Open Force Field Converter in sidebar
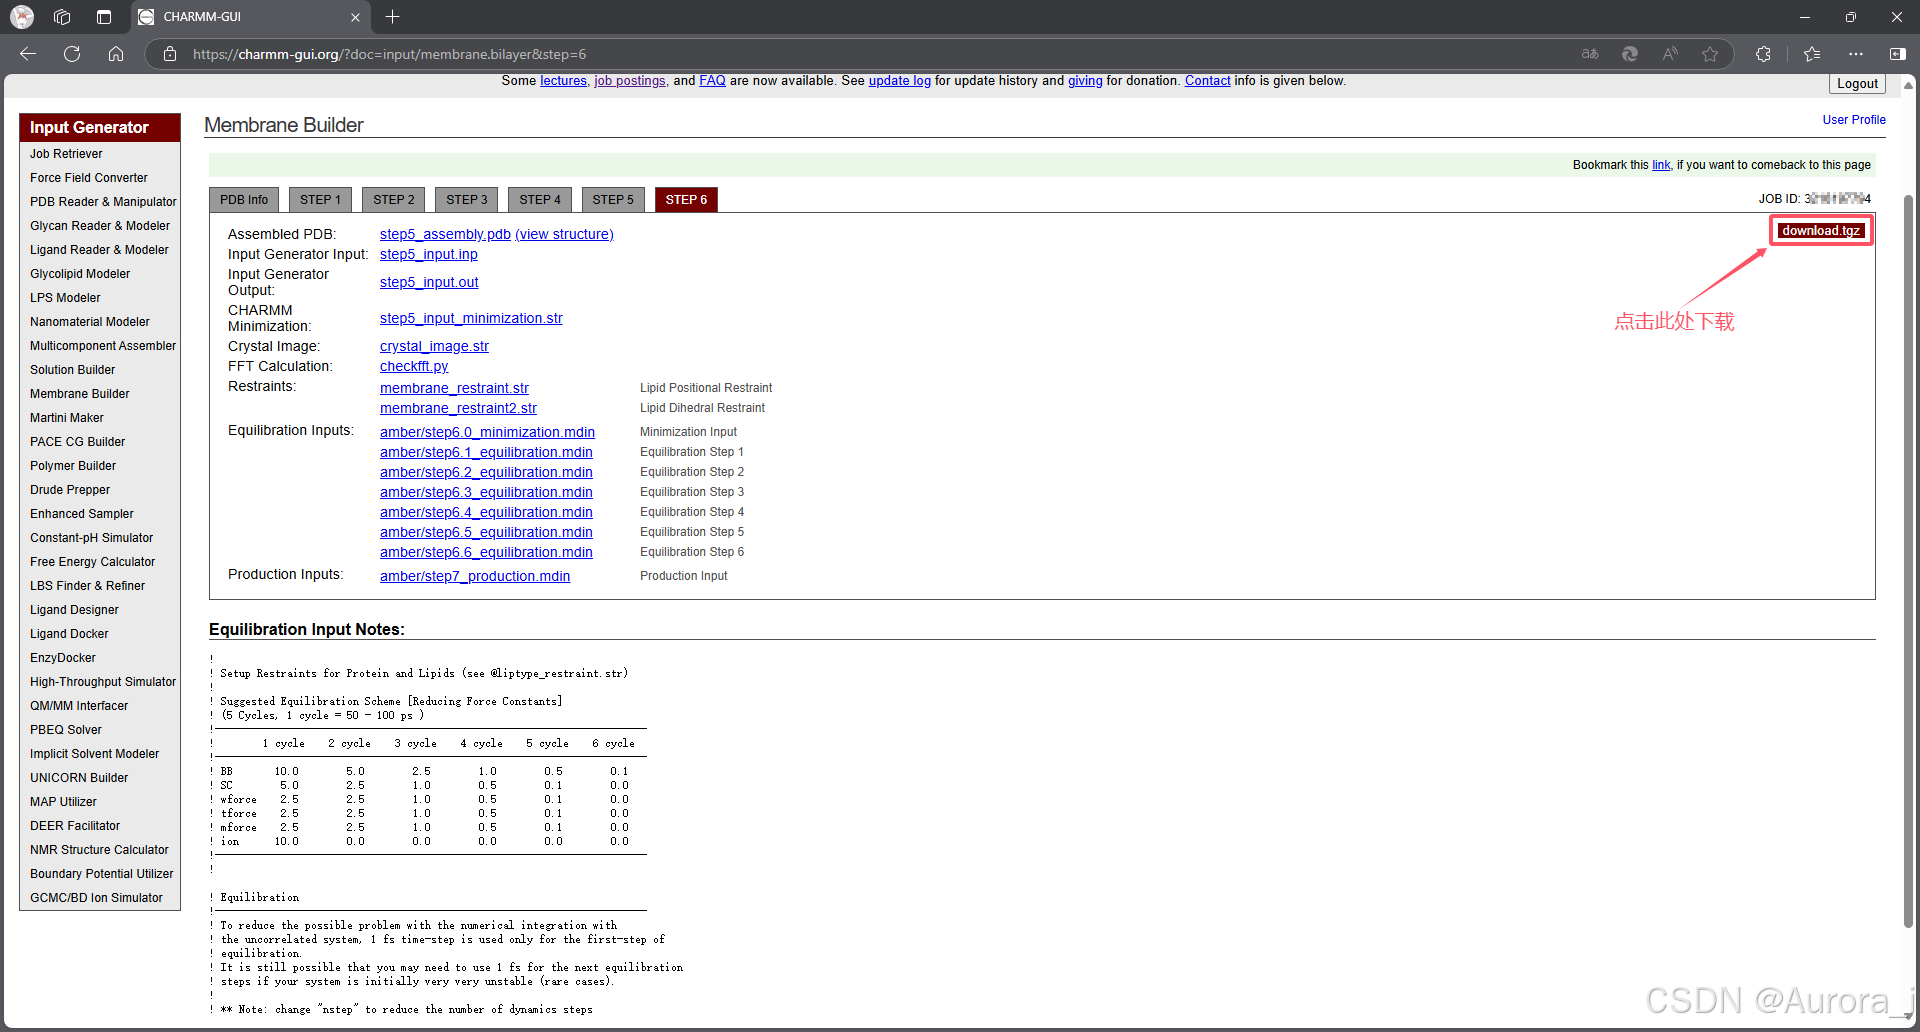This screenshot has width=1920, height=1032. [x=88, y=178]
